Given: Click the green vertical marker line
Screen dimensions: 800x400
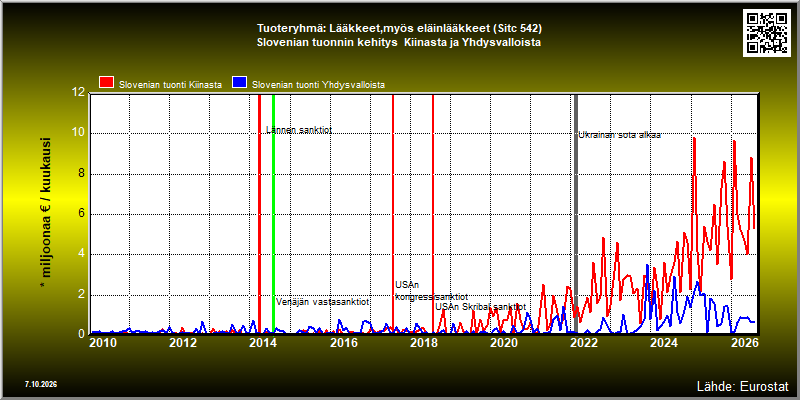Looking at the screenshot, I should (273, 214).
